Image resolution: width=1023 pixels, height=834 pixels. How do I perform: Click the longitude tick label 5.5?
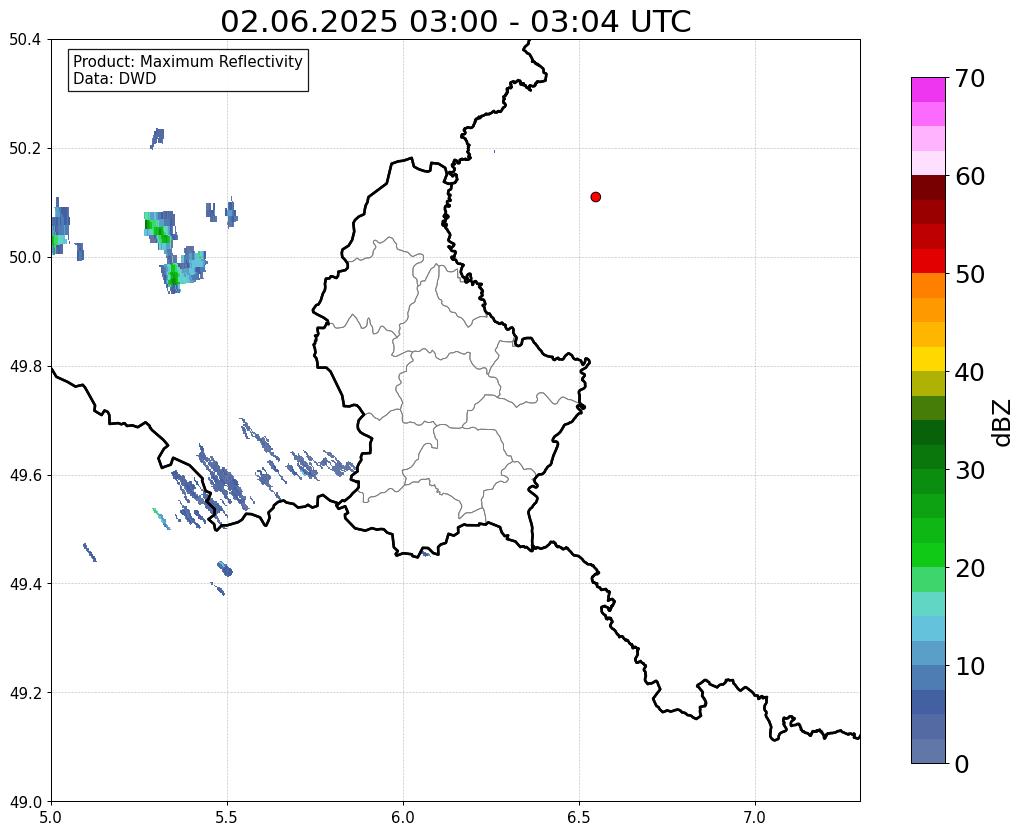click(x=227, y=817)
